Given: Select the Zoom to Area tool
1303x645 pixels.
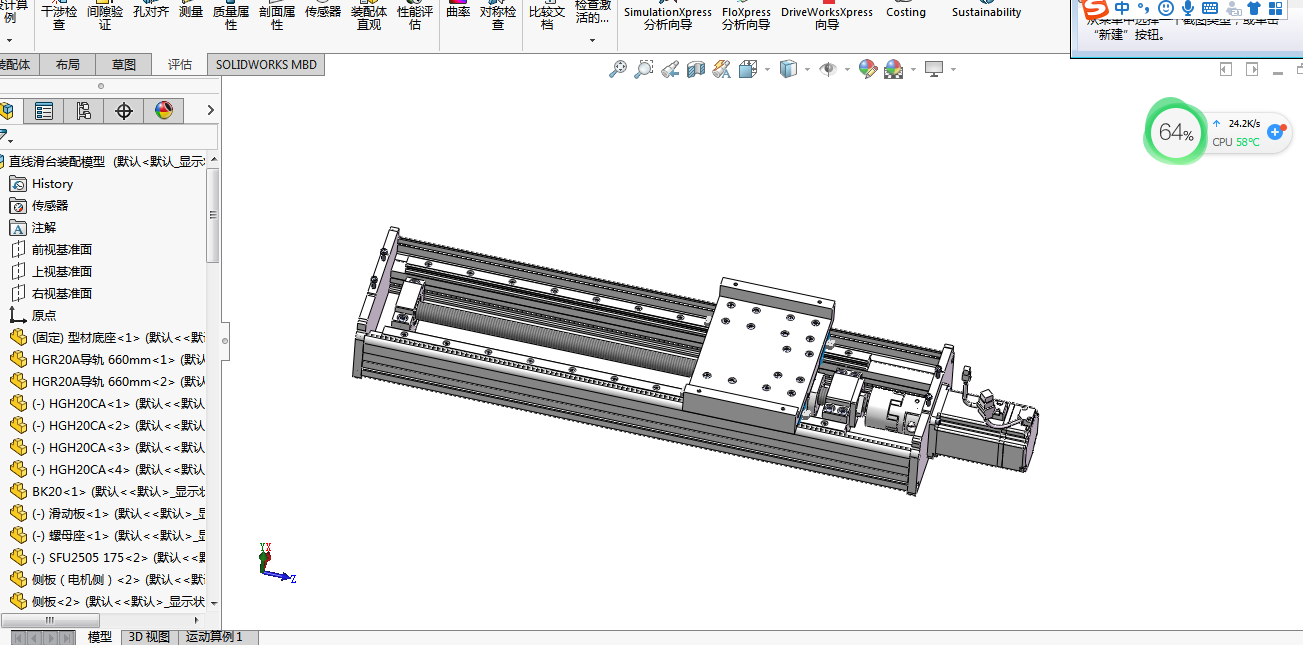Looking at the screenshot, I should [644, 69].
